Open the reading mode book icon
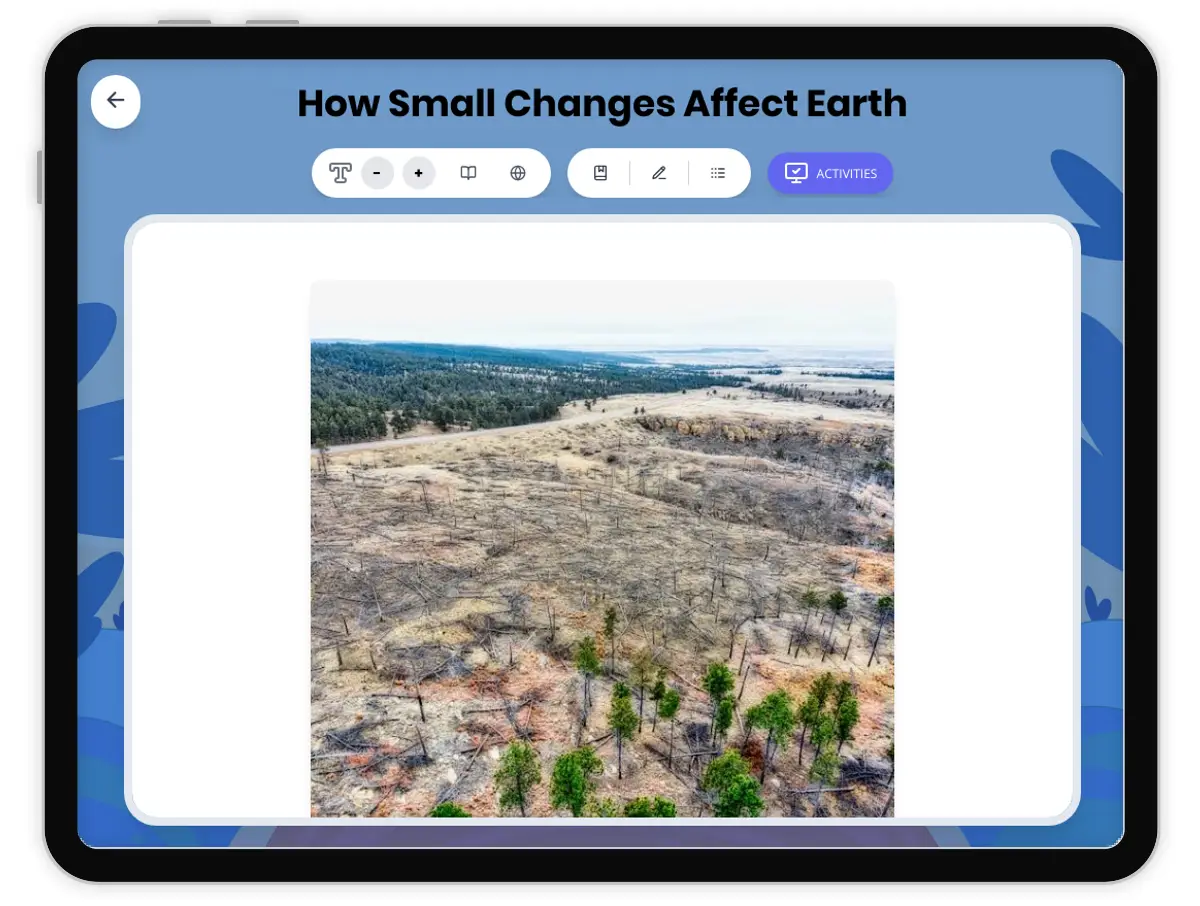This screenshot has height=906, width=1200. pyautogui.click(x=468, y=173)
